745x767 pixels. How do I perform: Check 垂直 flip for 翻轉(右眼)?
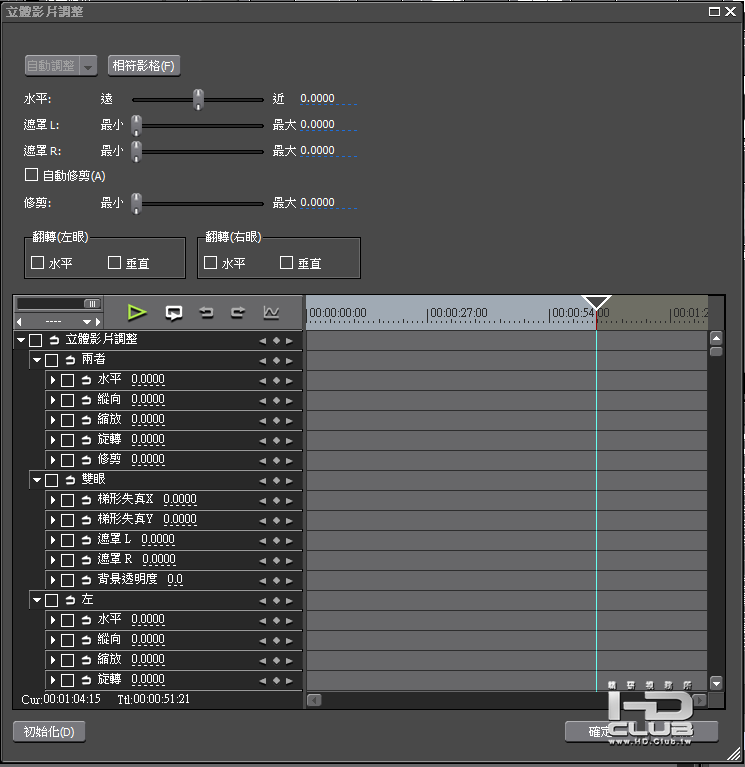[x=286, y=263]
